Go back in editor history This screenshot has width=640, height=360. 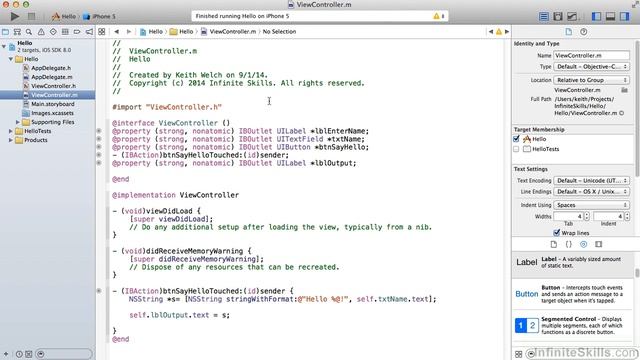point(117,31)
